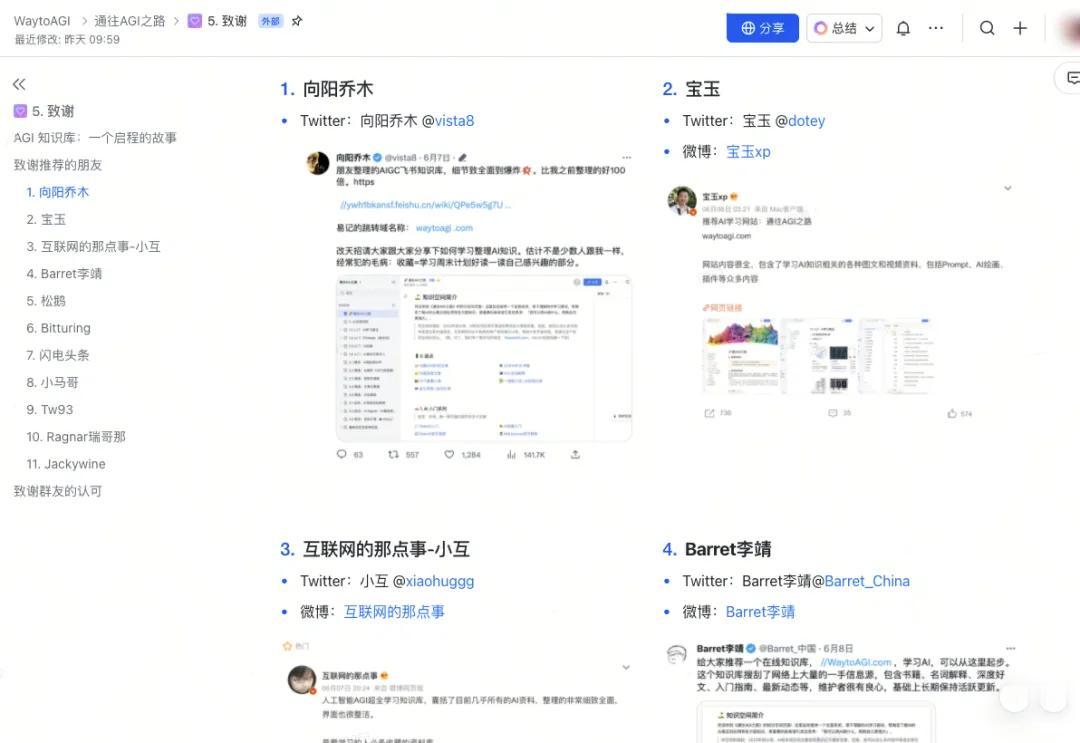Click the heading 1. 向阳乔木
Screen dimensions: 1080x743
click(327, 90)
